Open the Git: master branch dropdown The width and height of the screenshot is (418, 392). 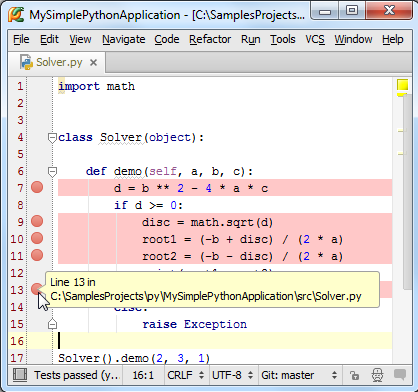click(299, 375)
